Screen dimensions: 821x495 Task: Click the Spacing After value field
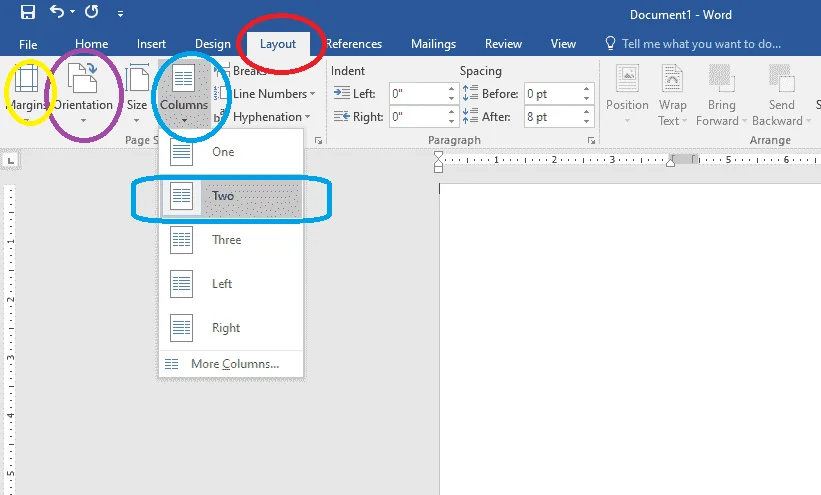click(552, 116)
